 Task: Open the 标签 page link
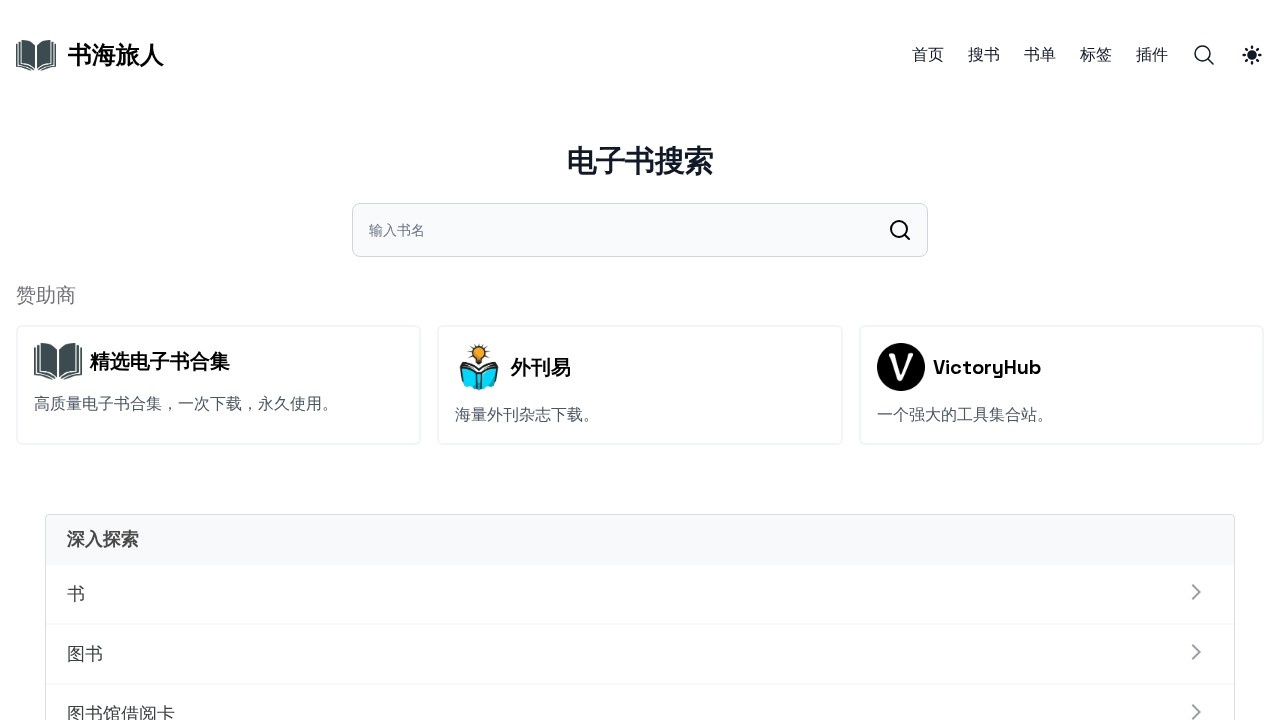[x=1096, y=55]
